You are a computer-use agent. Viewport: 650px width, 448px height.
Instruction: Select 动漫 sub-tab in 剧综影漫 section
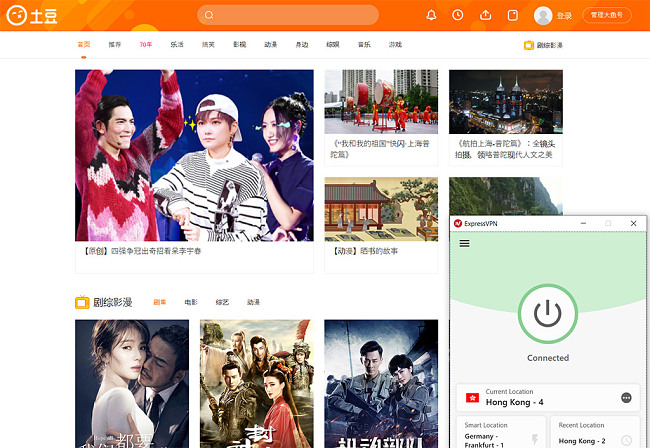(x=253, y=302)
